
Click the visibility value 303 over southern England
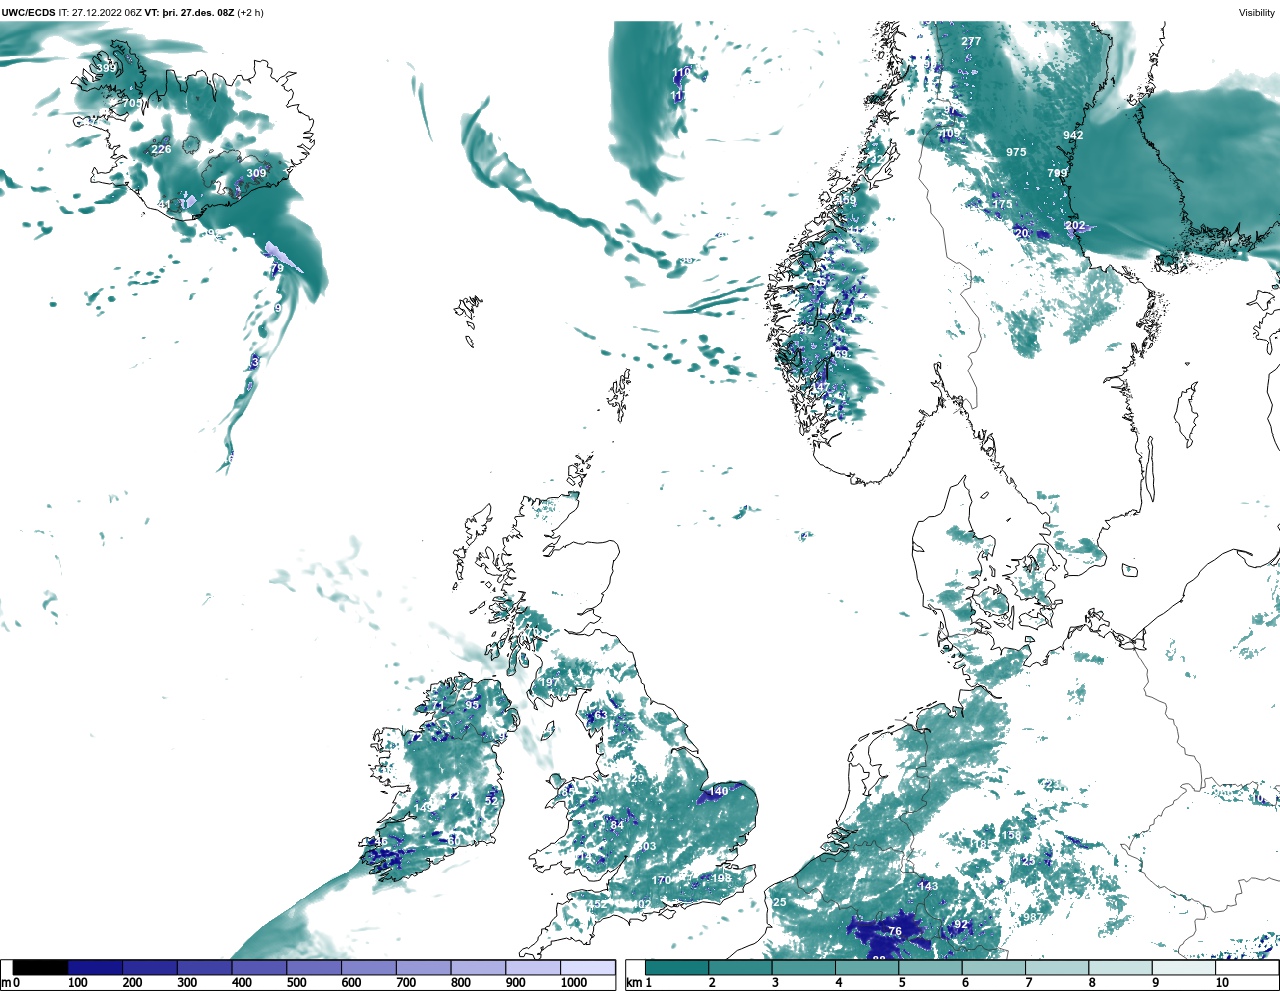coord(646,847)
